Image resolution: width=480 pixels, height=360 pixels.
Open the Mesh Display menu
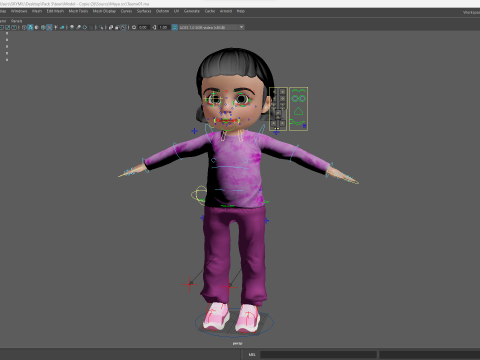104,11
